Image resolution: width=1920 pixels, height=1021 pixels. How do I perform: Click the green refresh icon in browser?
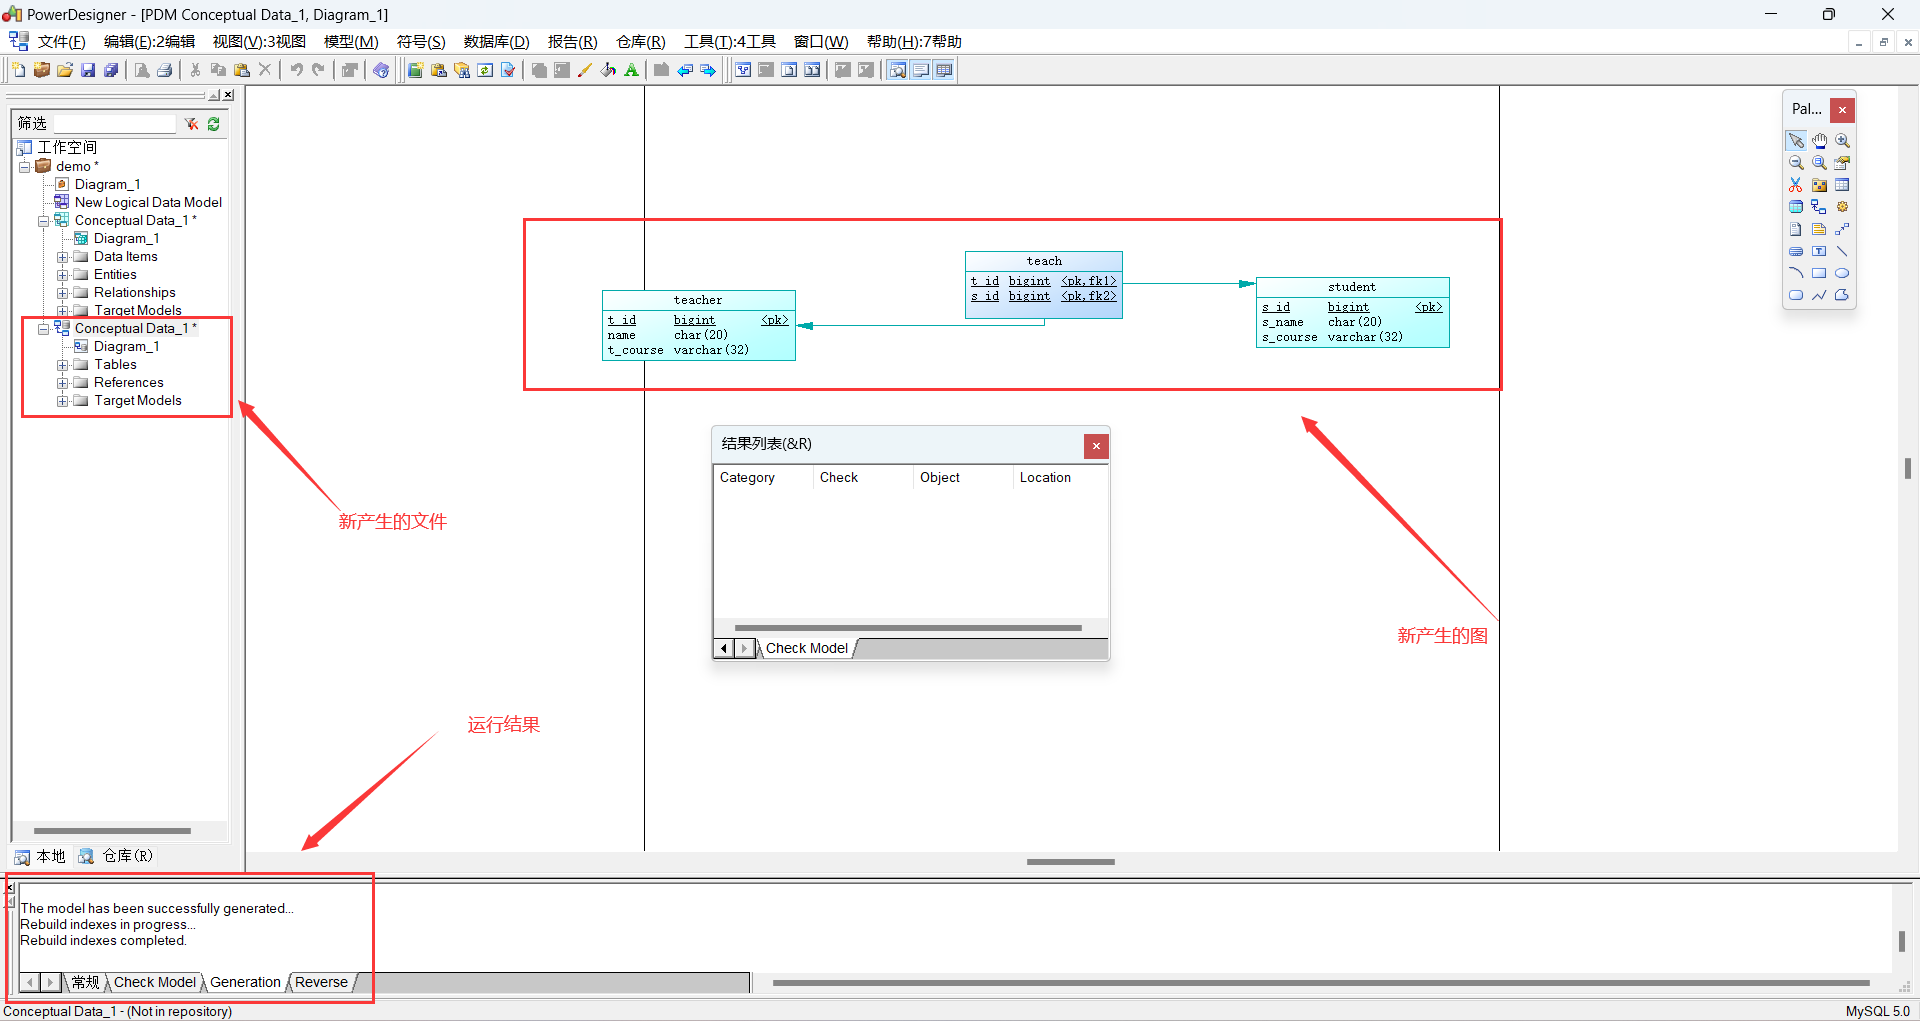pyautogui.click(x=214, y=124)
